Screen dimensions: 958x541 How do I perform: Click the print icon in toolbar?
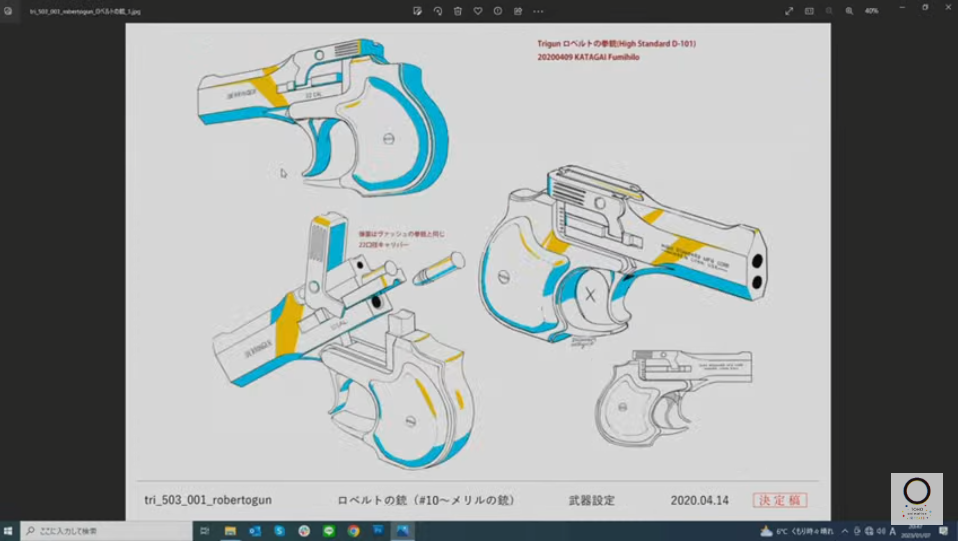pos(518,11)
